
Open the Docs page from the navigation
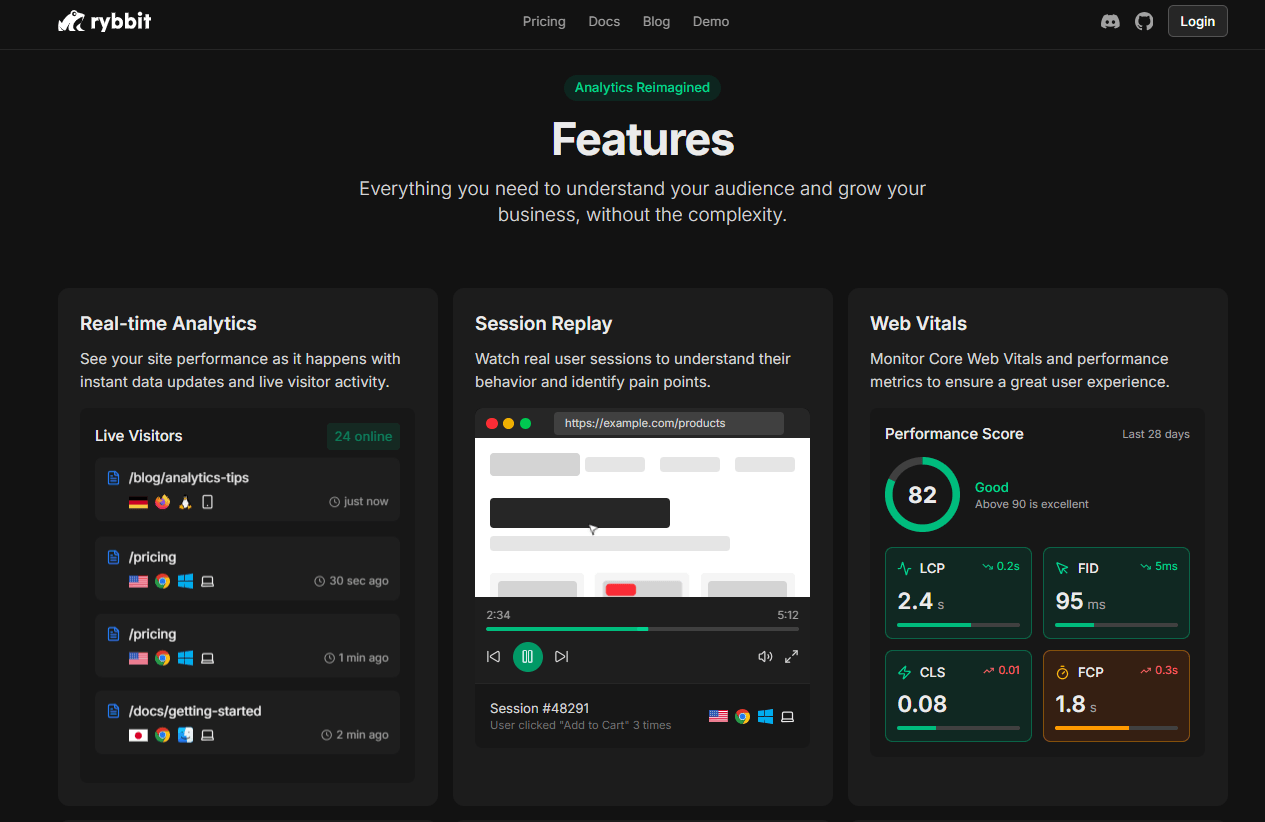coord(604,21)
